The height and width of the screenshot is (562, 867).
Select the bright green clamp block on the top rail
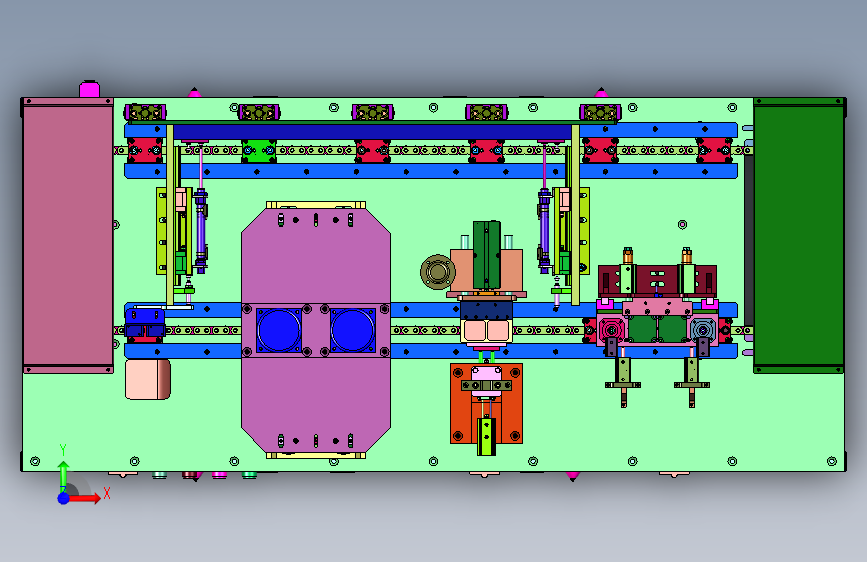pos(259,150)
